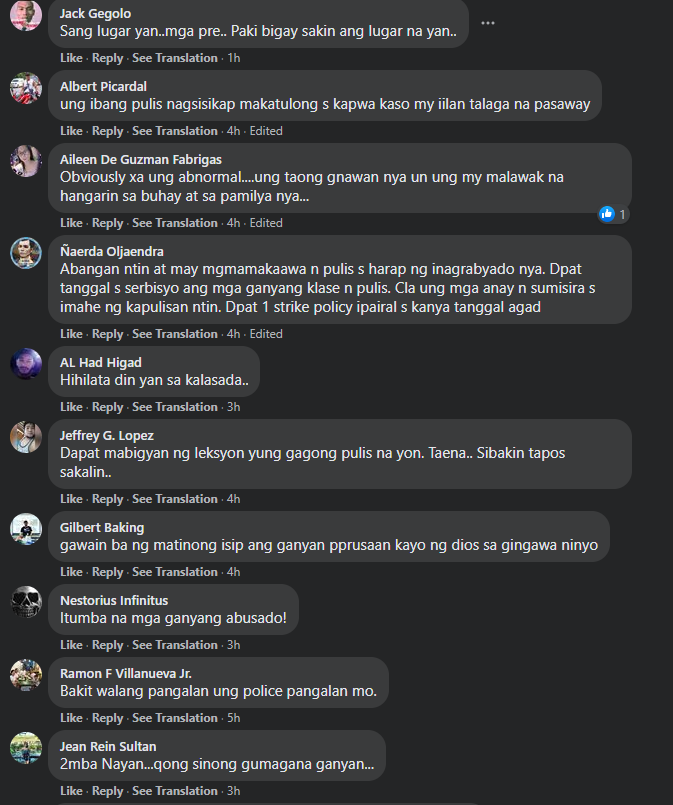The image size is (673, 805).
Task: Open Jean Rein Sultan's profile name link
Action: click(x=108, y=746)
